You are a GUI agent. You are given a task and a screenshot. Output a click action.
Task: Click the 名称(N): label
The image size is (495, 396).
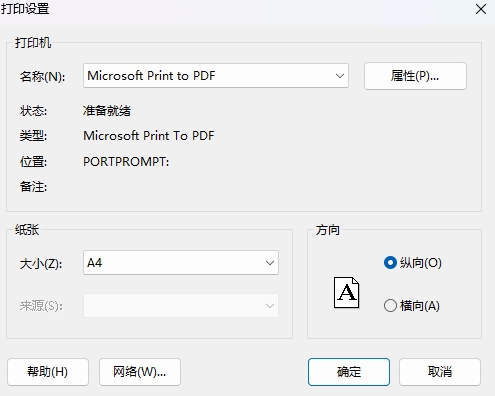42,77
